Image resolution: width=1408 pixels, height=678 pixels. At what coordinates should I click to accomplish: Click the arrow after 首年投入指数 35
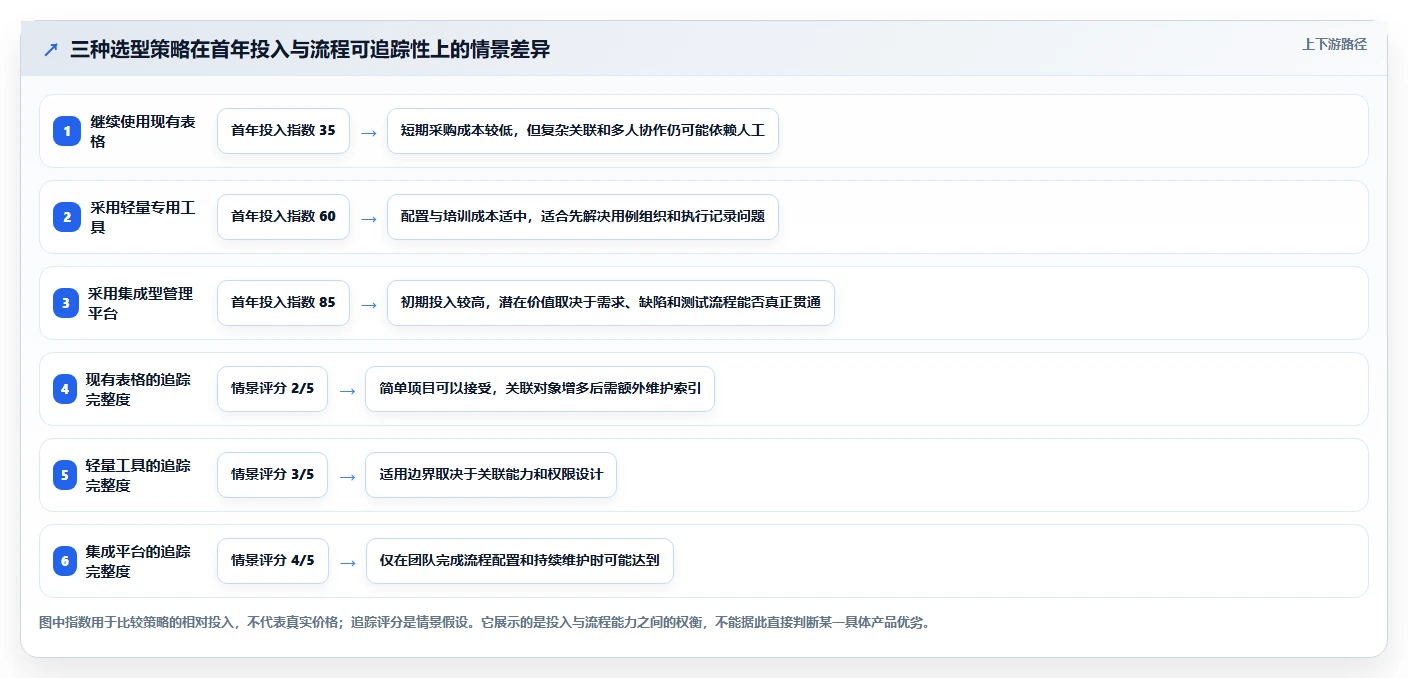tap(369, 132)
